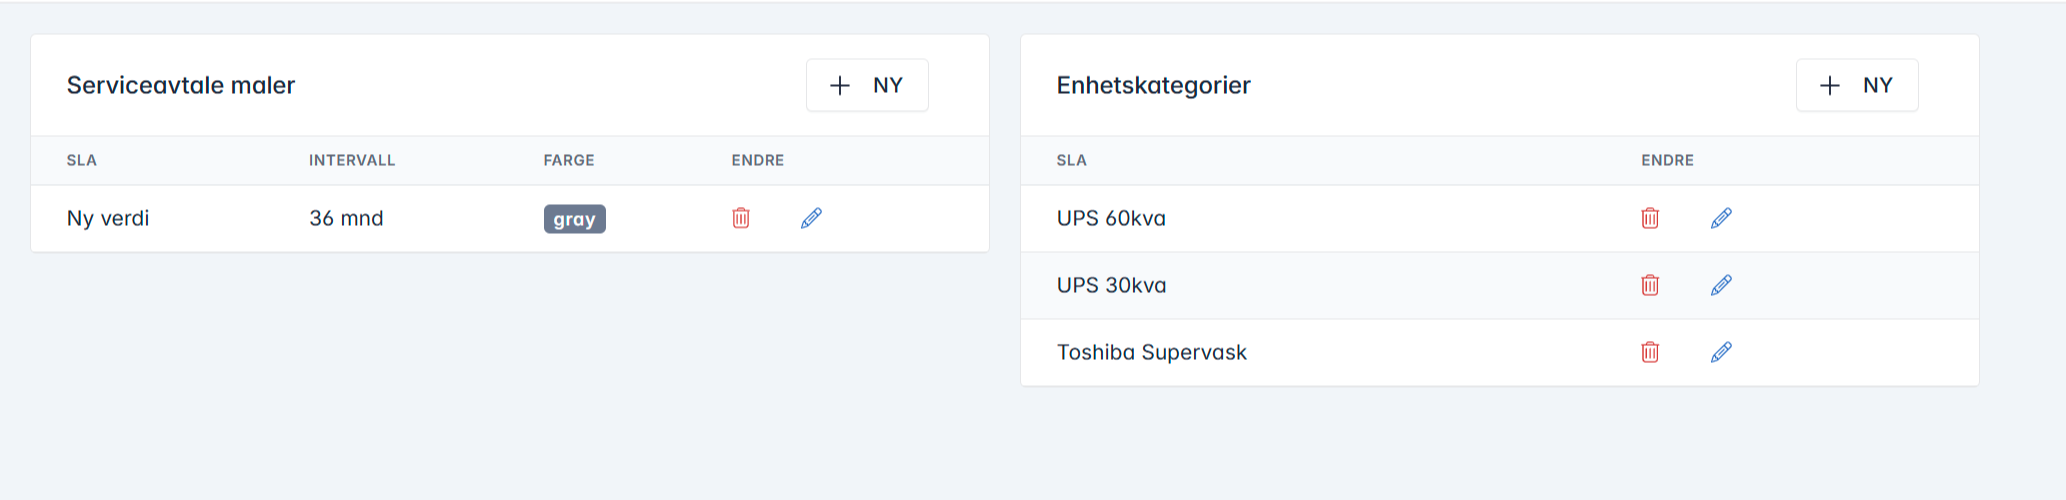
Task: Edit the Toshiba Supervask category
Action: [x=1721, y=352]
